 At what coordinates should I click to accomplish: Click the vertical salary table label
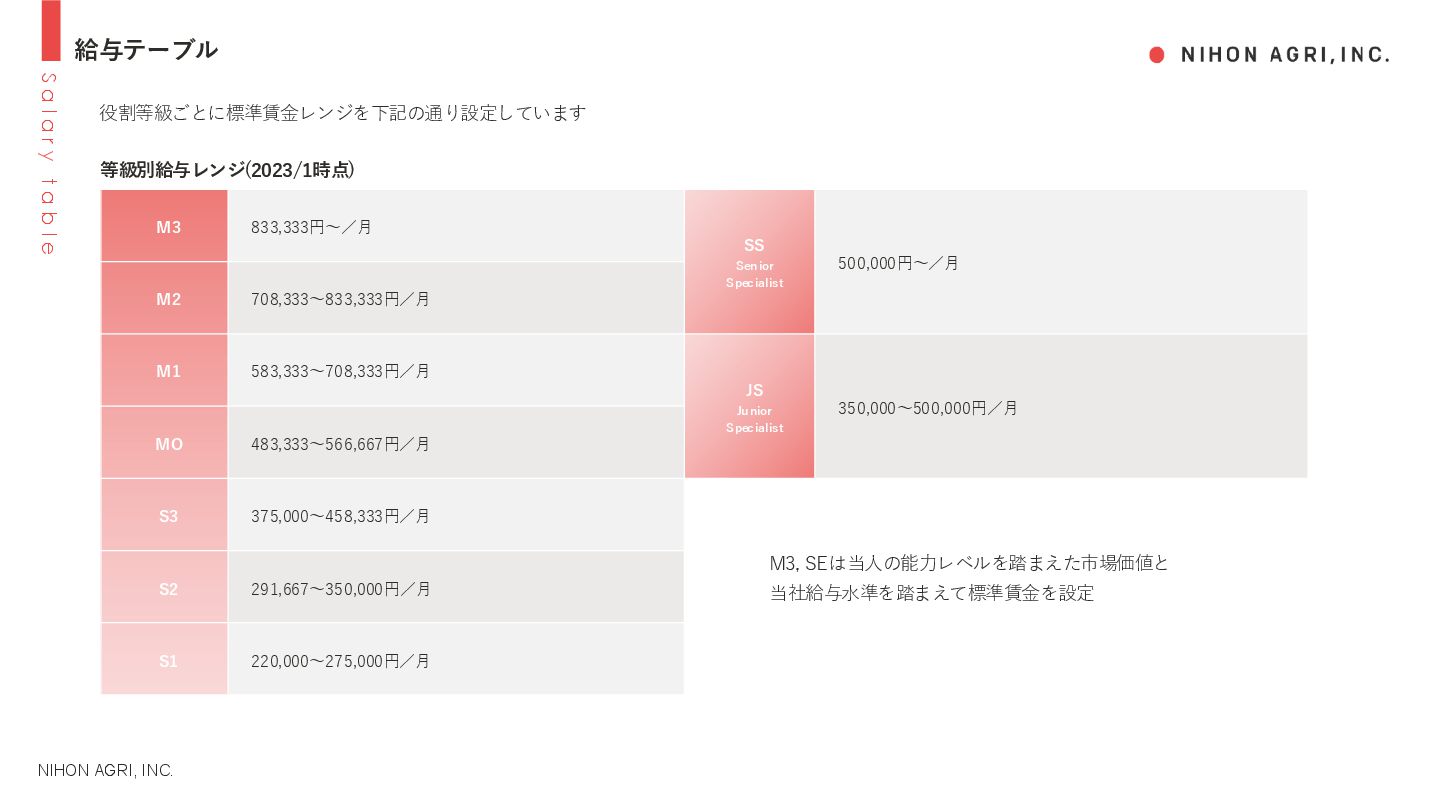48,164
